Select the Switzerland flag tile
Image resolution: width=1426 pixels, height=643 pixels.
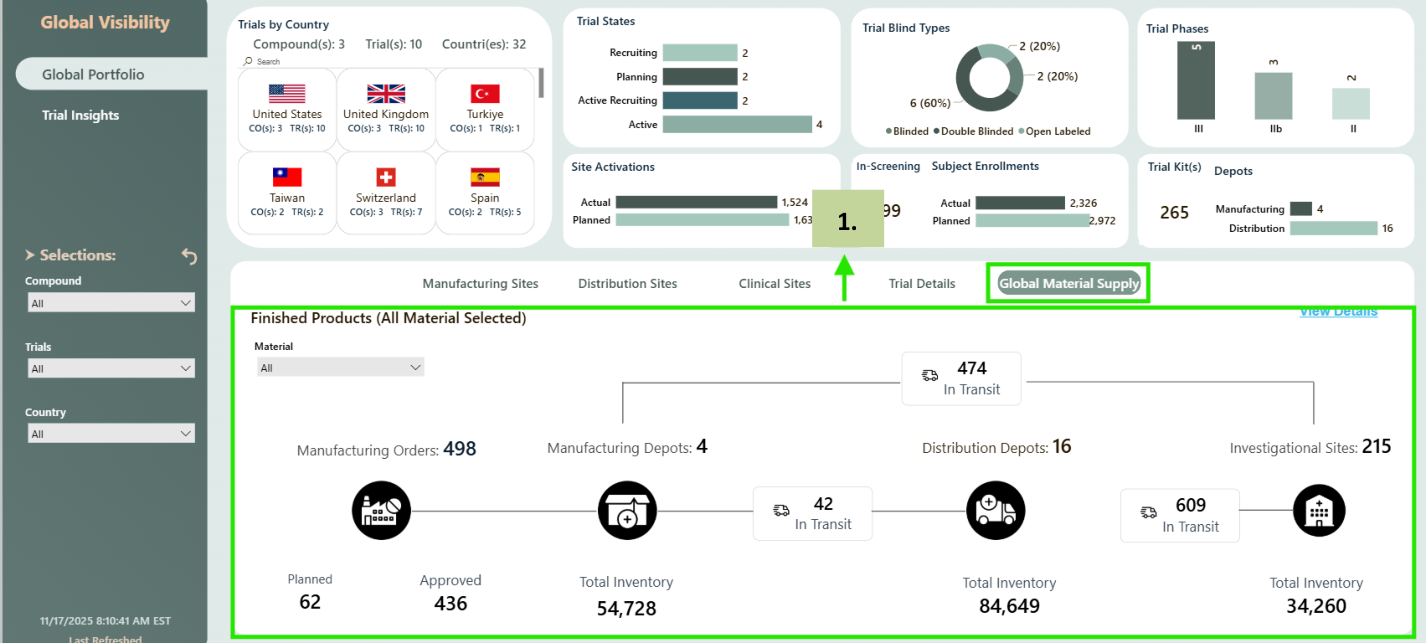point(386,191)
